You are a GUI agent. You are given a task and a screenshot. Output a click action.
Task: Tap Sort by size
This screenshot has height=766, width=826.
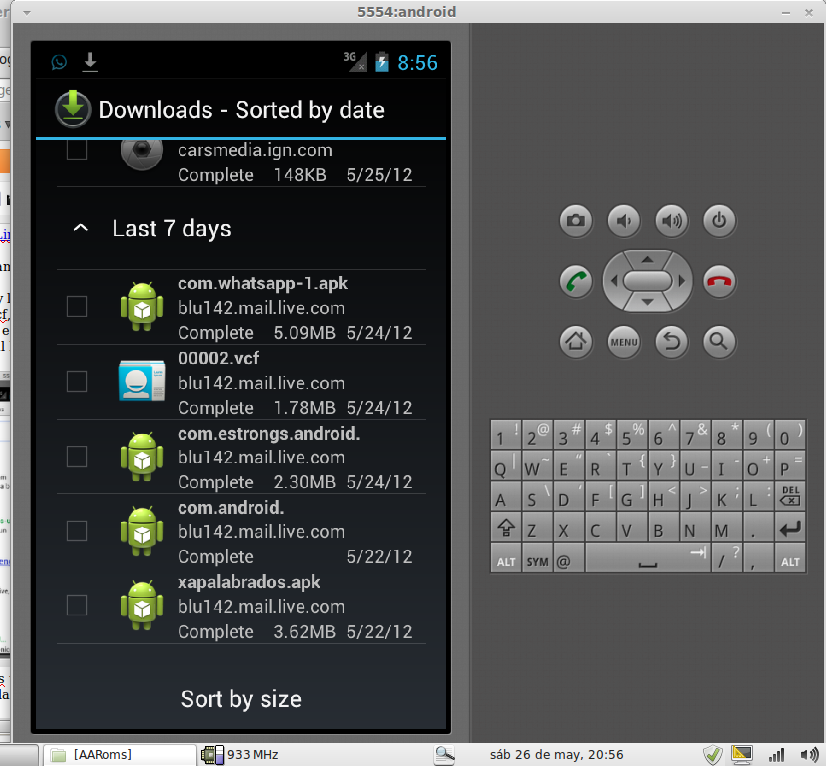pos(241,699)
